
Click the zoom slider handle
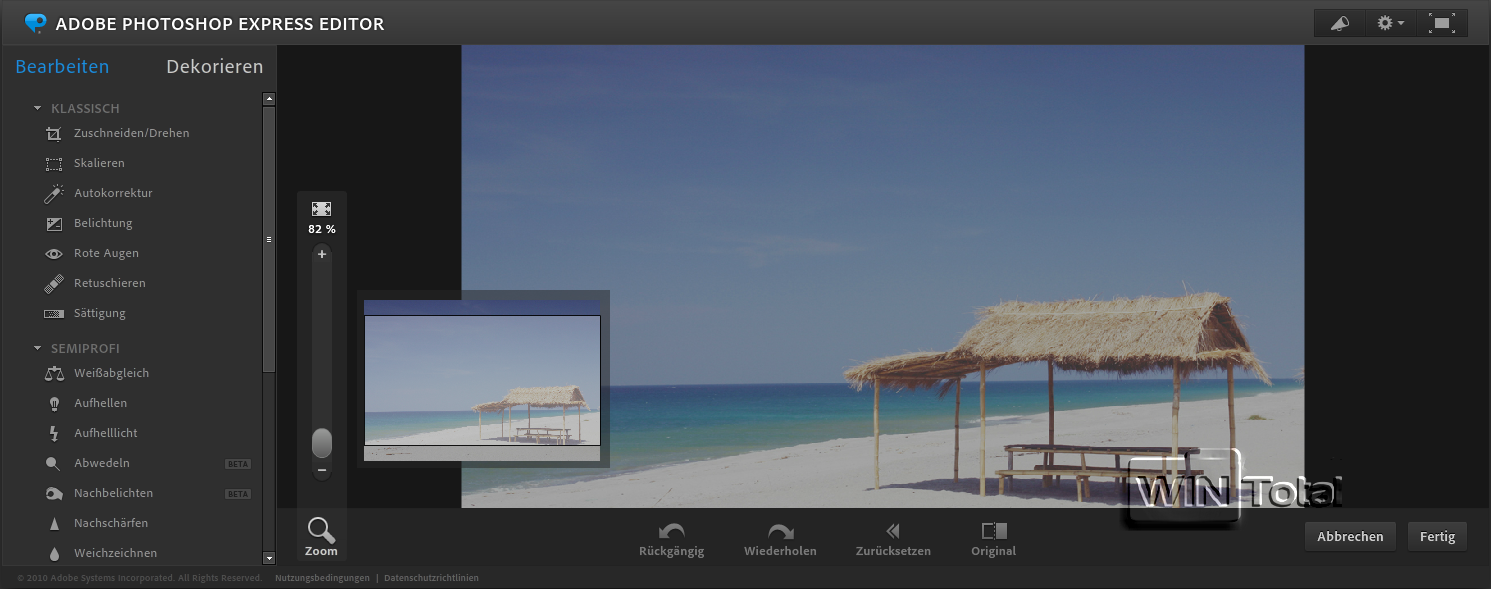(322, 442)
